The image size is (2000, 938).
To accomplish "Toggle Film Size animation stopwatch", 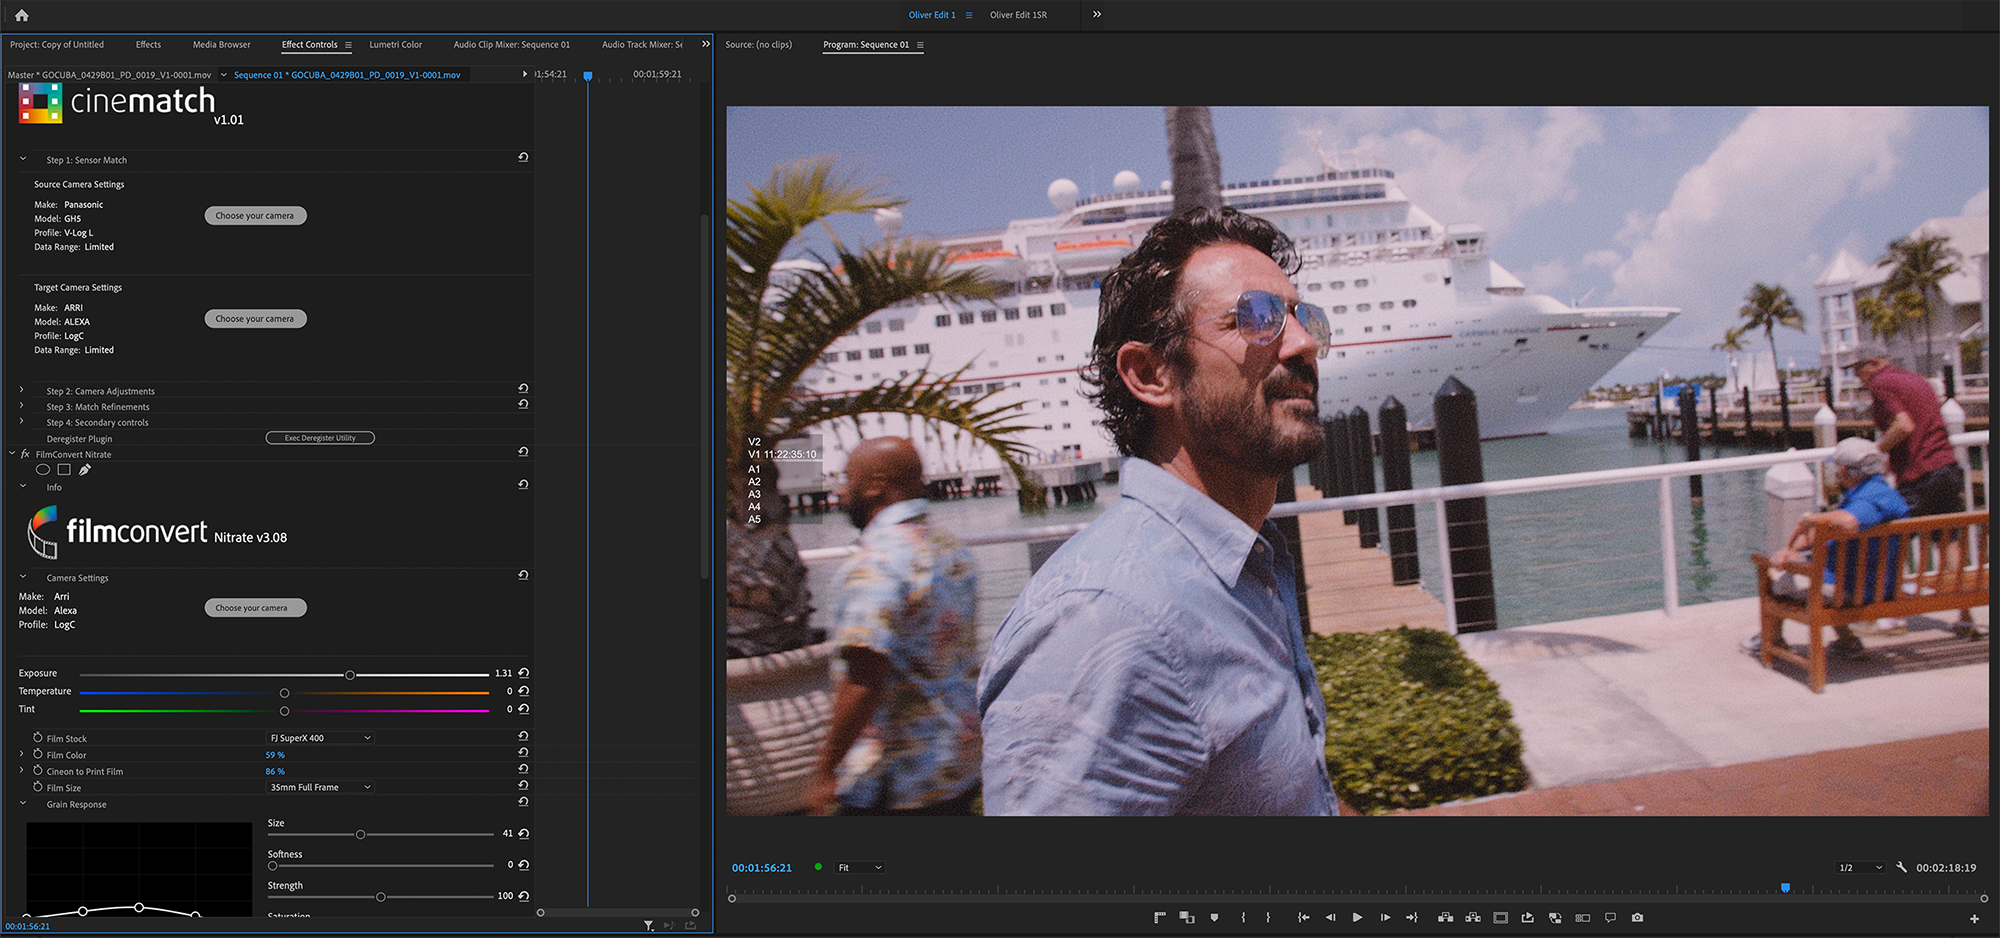I will point(38,787).
